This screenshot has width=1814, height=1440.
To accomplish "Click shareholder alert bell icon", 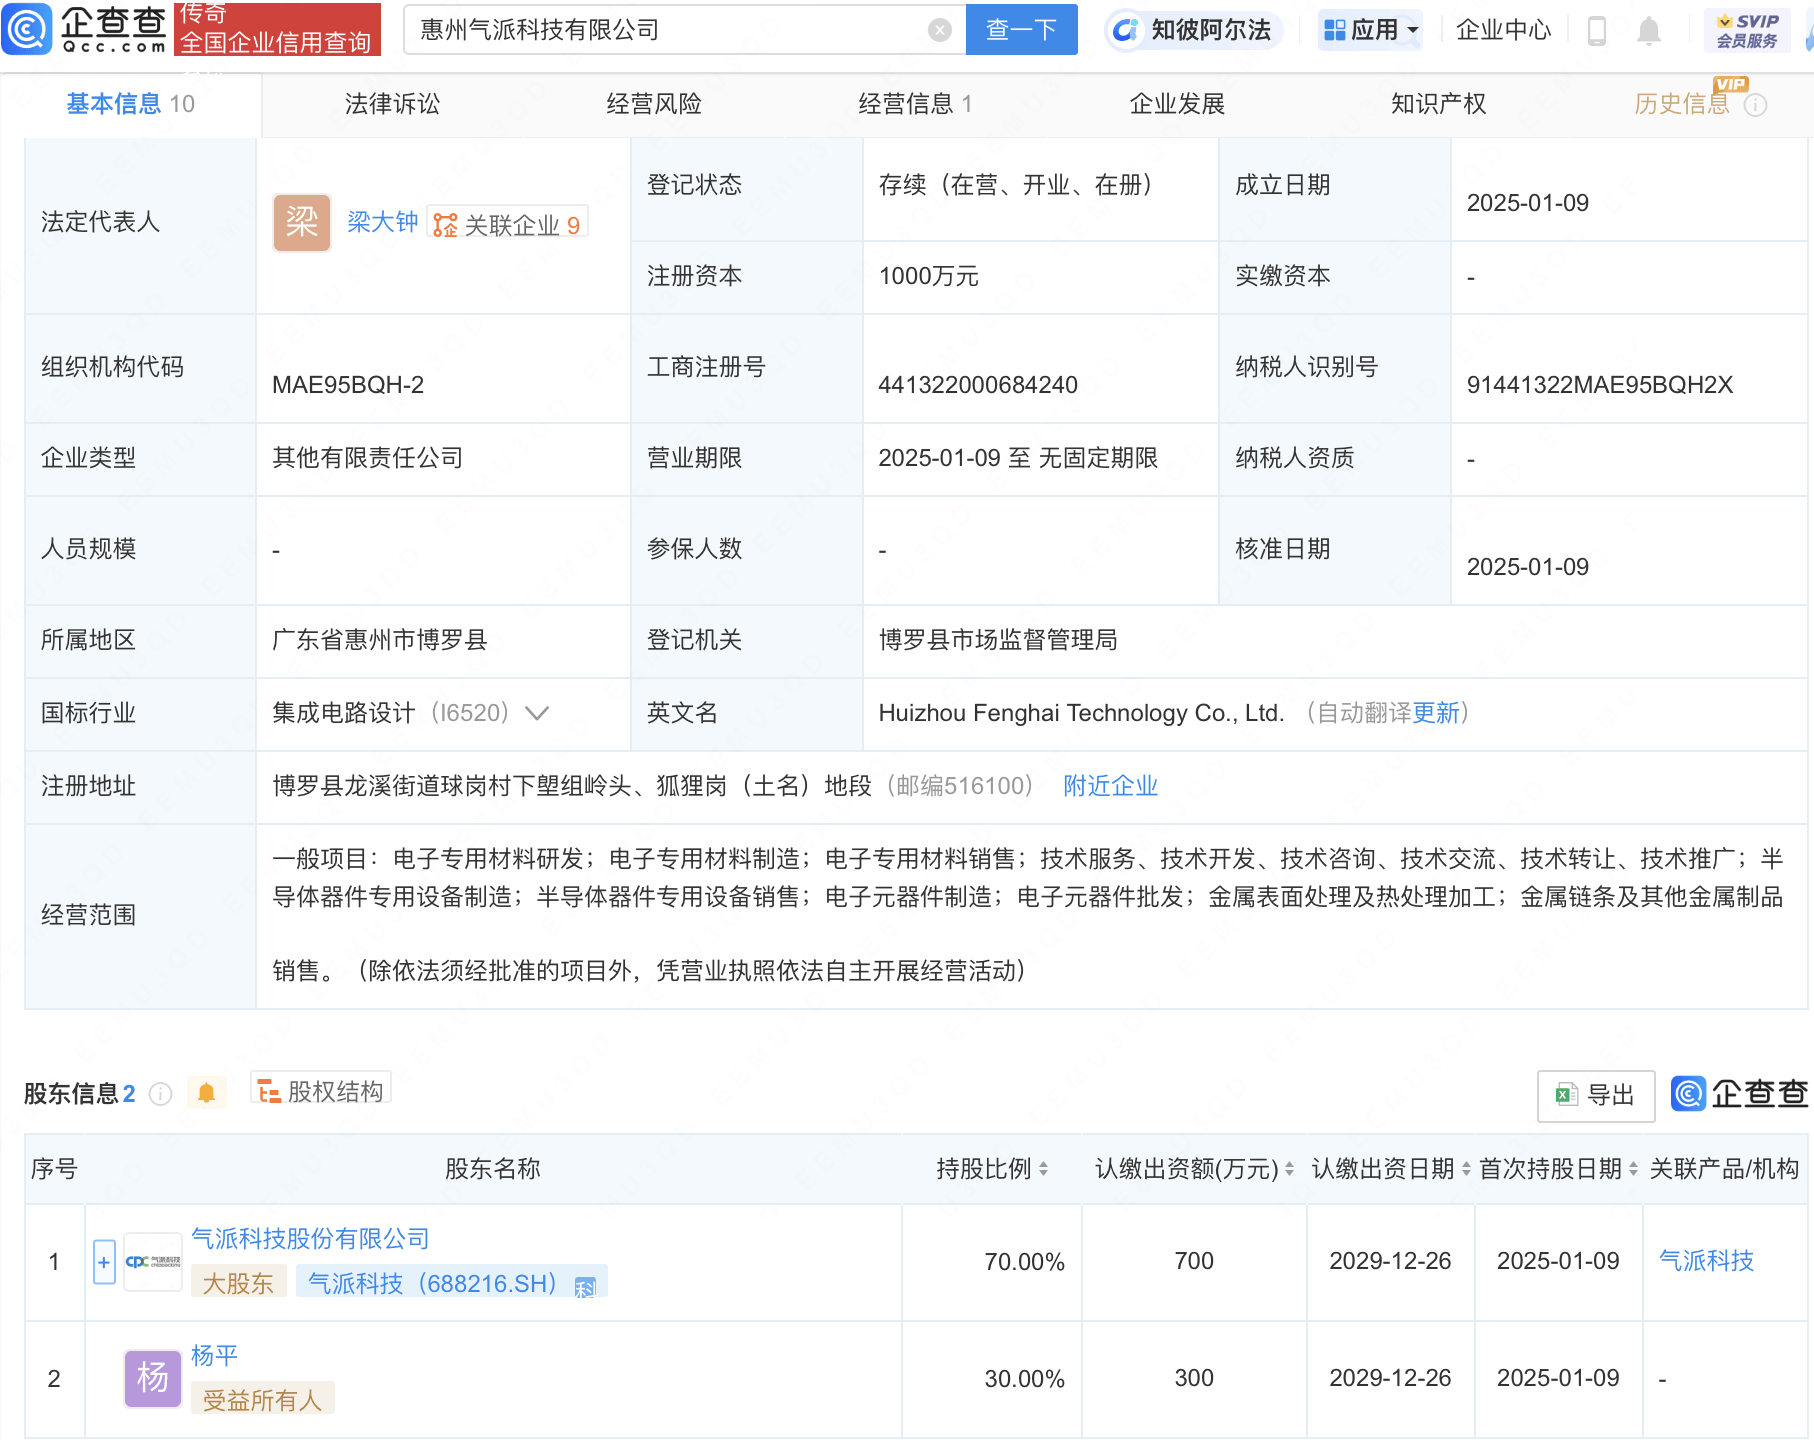I will coord(206,1093).
